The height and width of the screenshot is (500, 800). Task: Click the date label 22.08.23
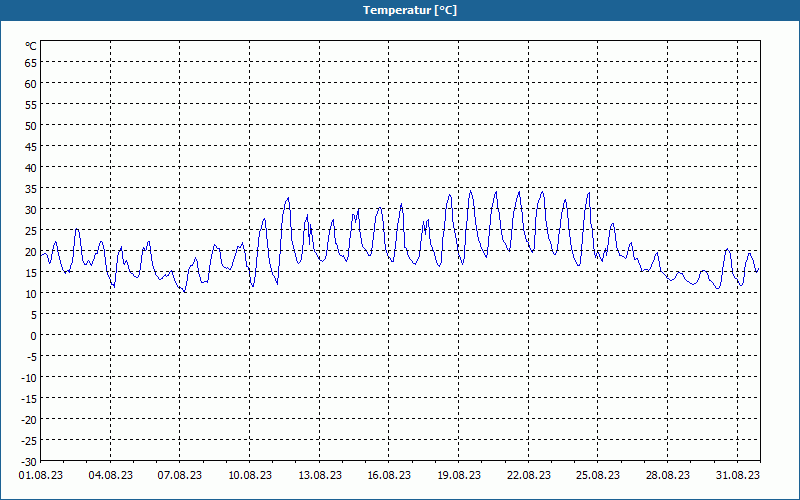[529, 476]
